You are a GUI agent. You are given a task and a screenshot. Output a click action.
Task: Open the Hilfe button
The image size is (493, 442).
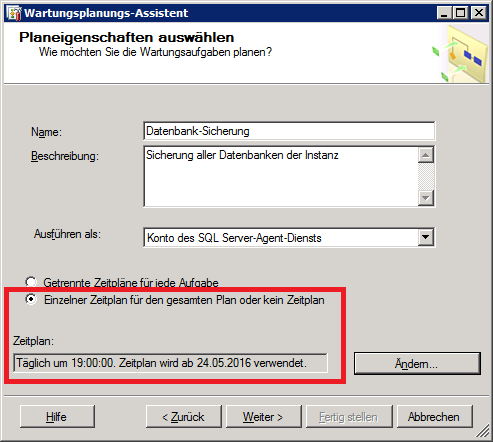[x=57, y=417]
